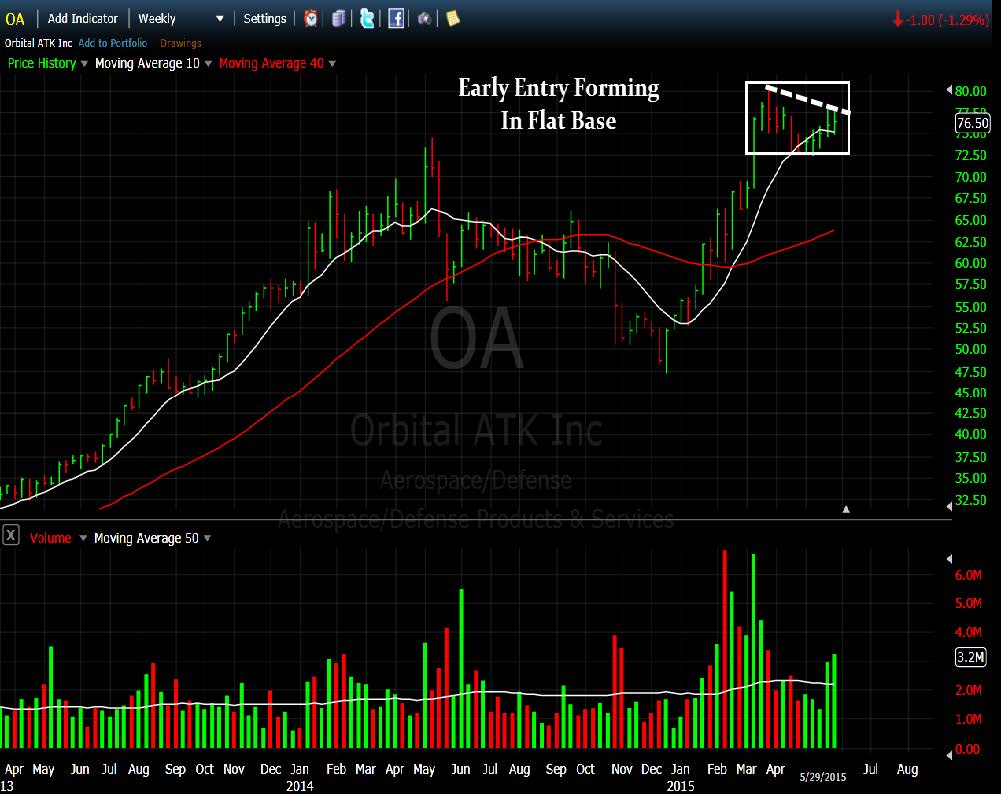Click the 2.0M volume axis label
The width and height of the screenshot is (1001, 794).
(x=968, y=690)
